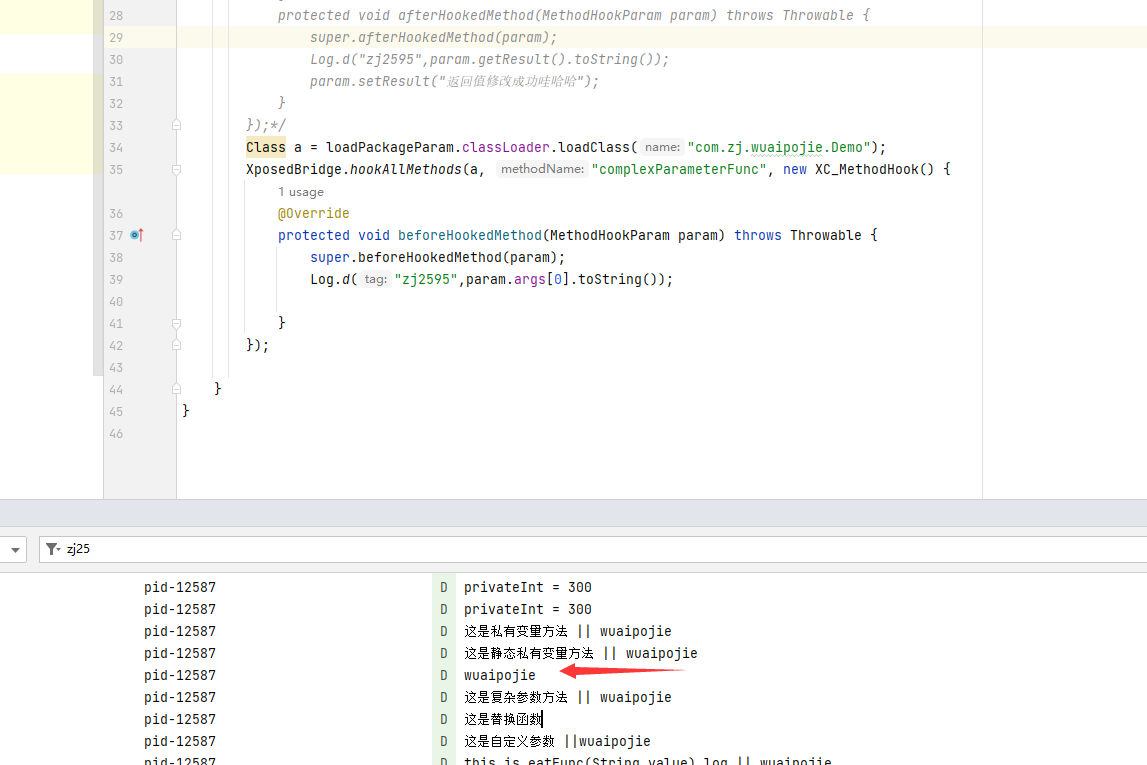1147x765 pixels.
Task: Click the 'tag:' inlay hint in Log.d
Action: [375, 280]
